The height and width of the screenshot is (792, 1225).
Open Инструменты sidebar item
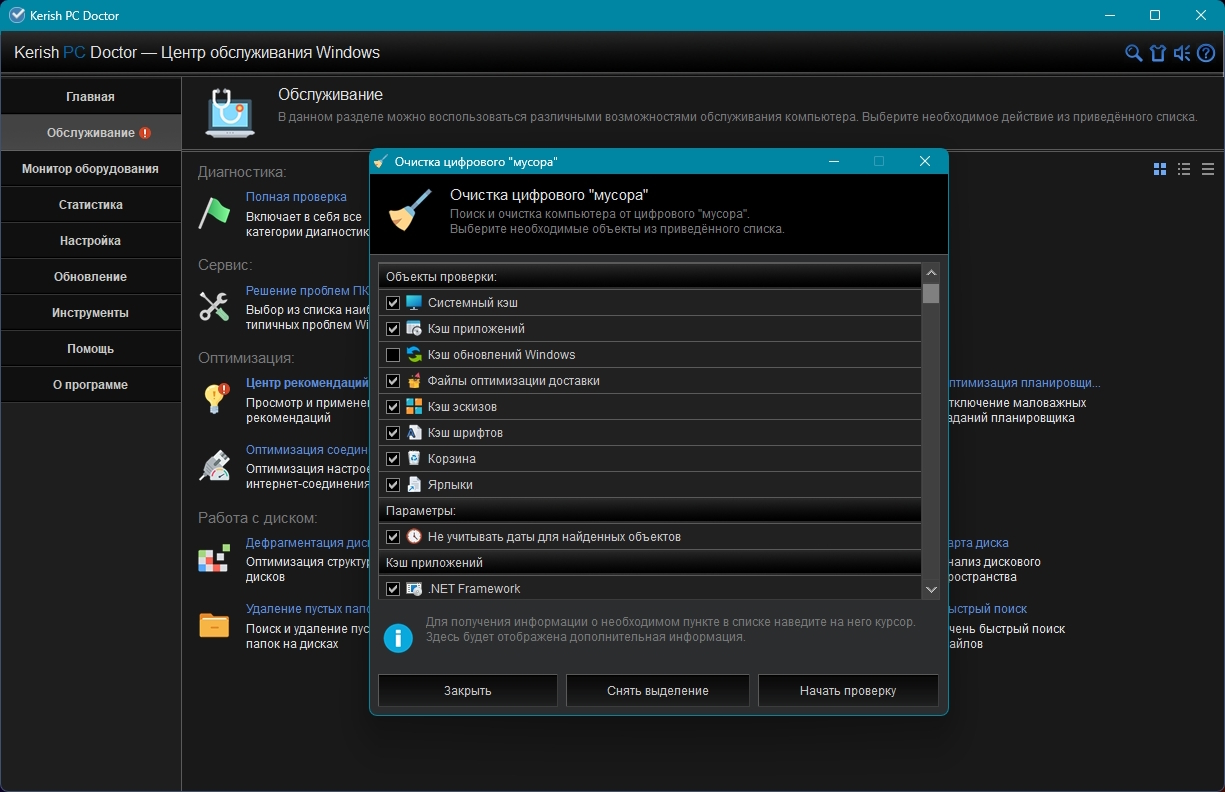click(x=91, y=313)
